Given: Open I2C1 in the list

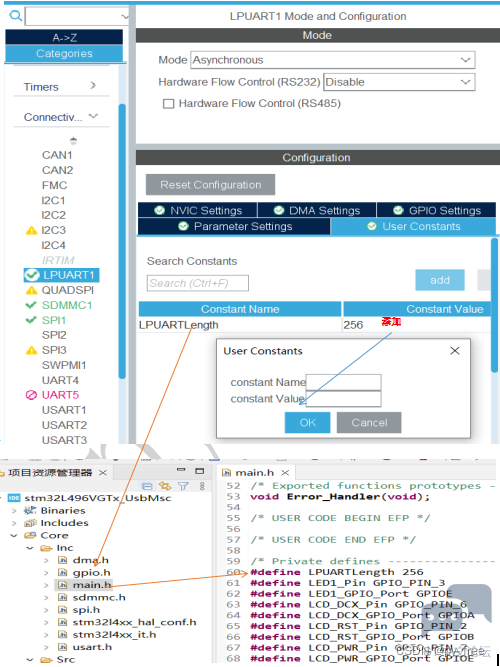Looking at the screenshot, I should pos(54,200).
